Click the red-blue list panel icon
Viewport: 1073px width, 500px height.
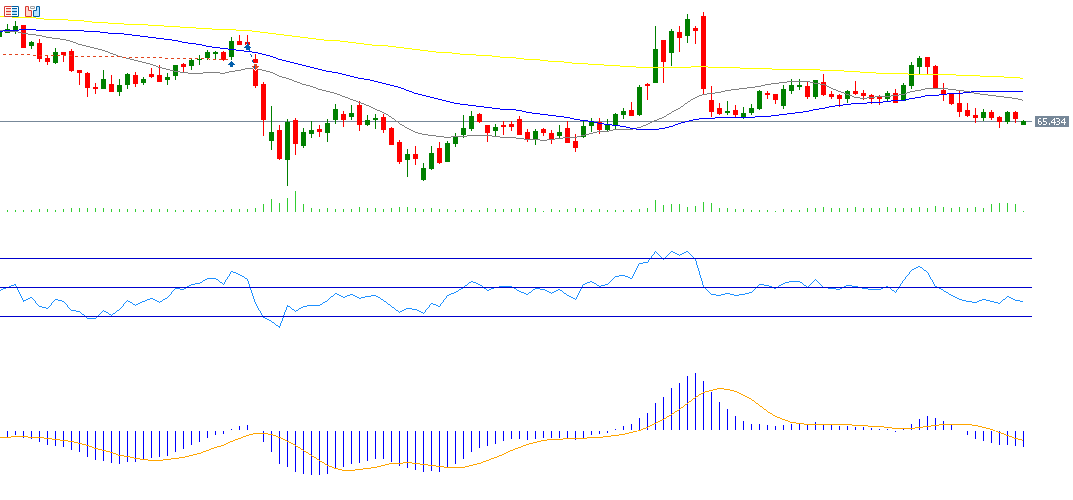click(11, 12)
